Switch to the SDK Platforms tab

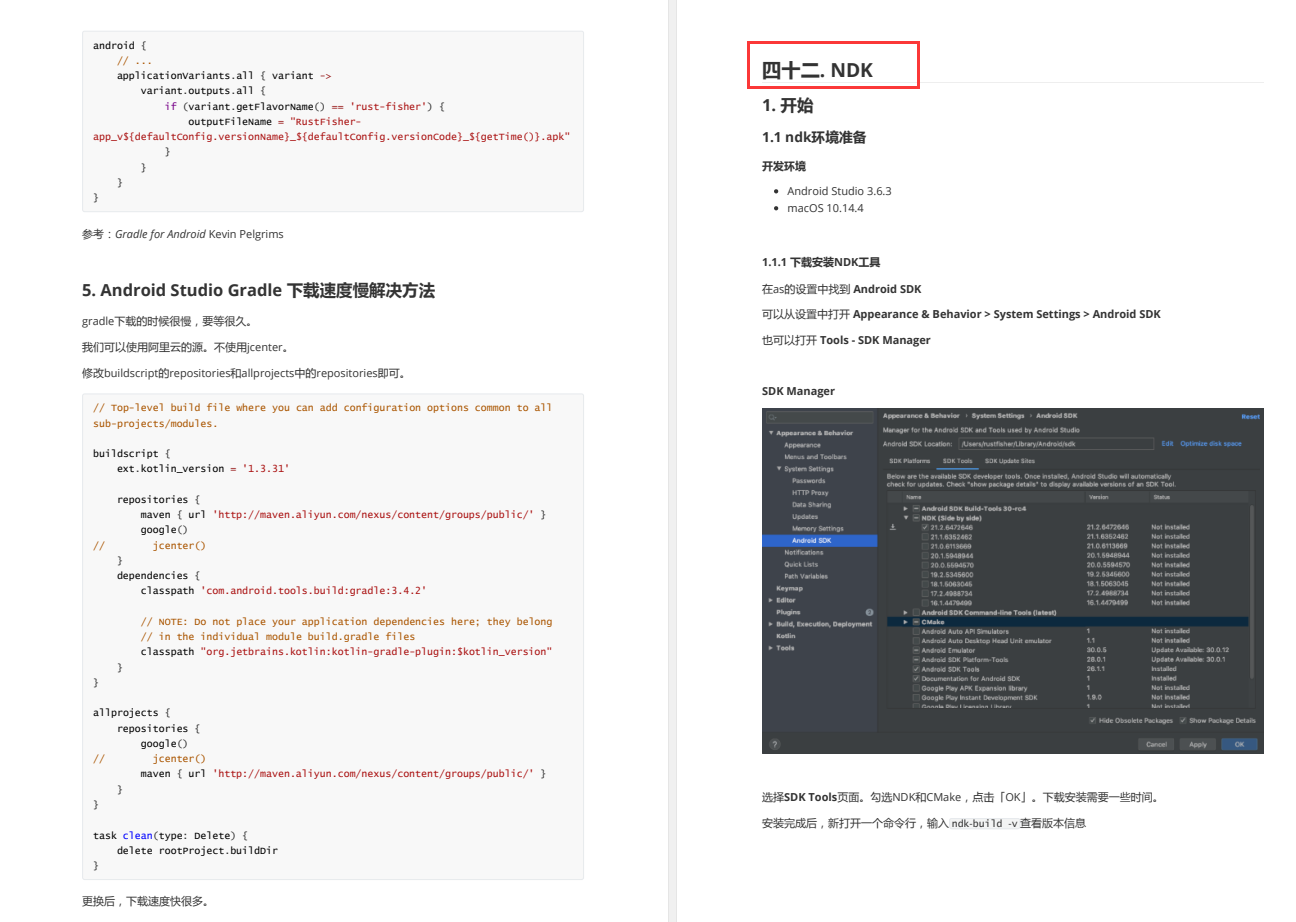coord(909,461)
